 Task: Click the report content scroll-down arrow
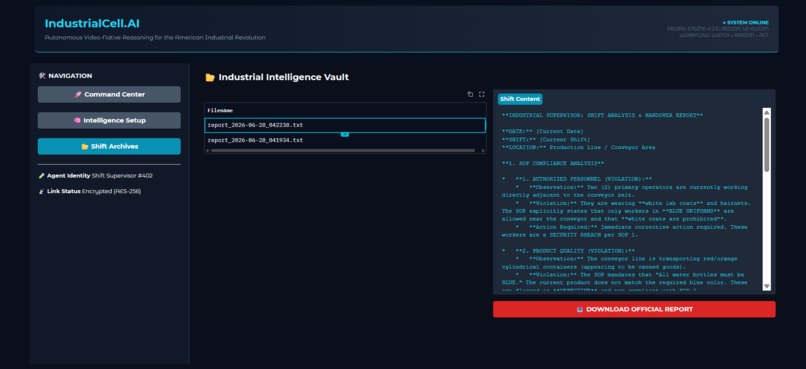tap(766, 286)
